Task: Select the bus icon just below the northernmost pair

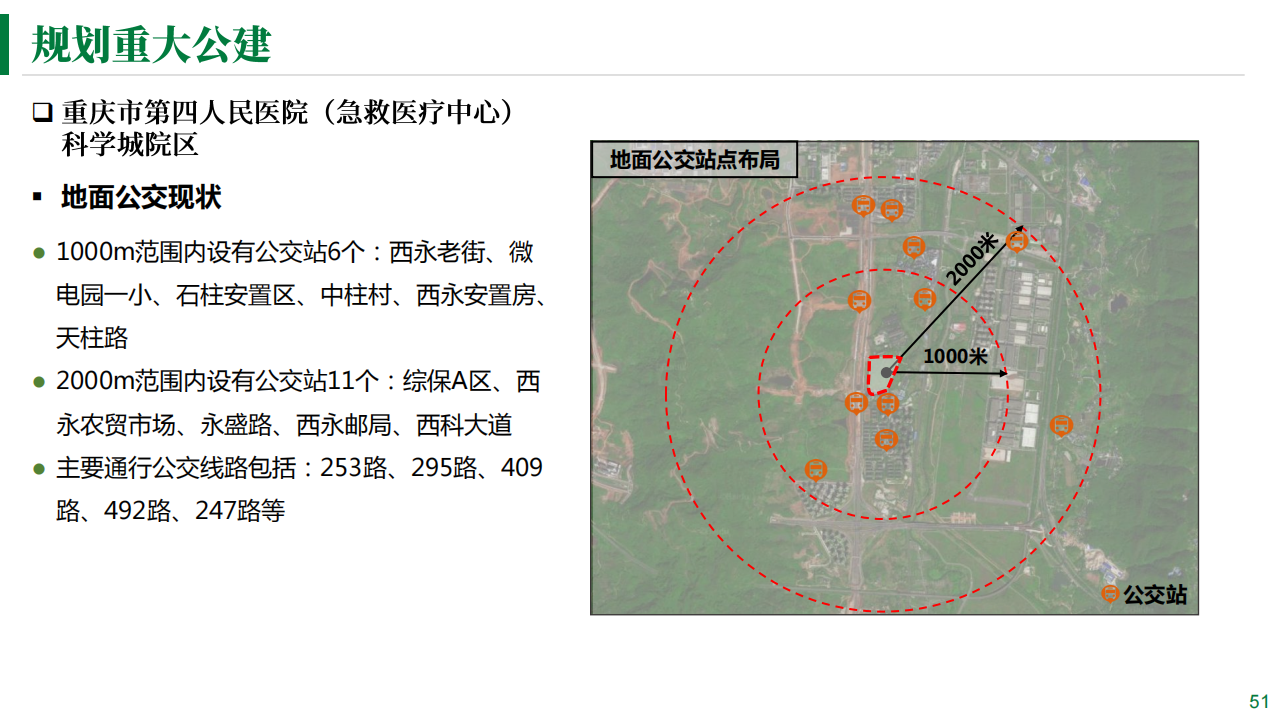Action: point(914,246)
